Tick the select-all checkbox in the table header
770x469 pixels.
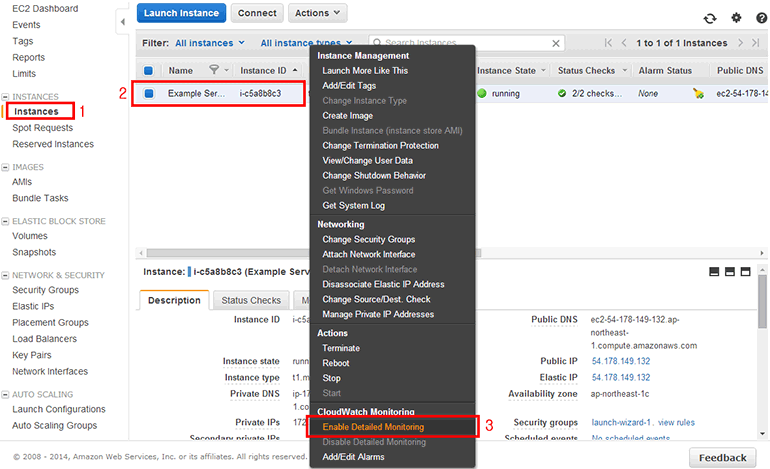tap(149, 71)
